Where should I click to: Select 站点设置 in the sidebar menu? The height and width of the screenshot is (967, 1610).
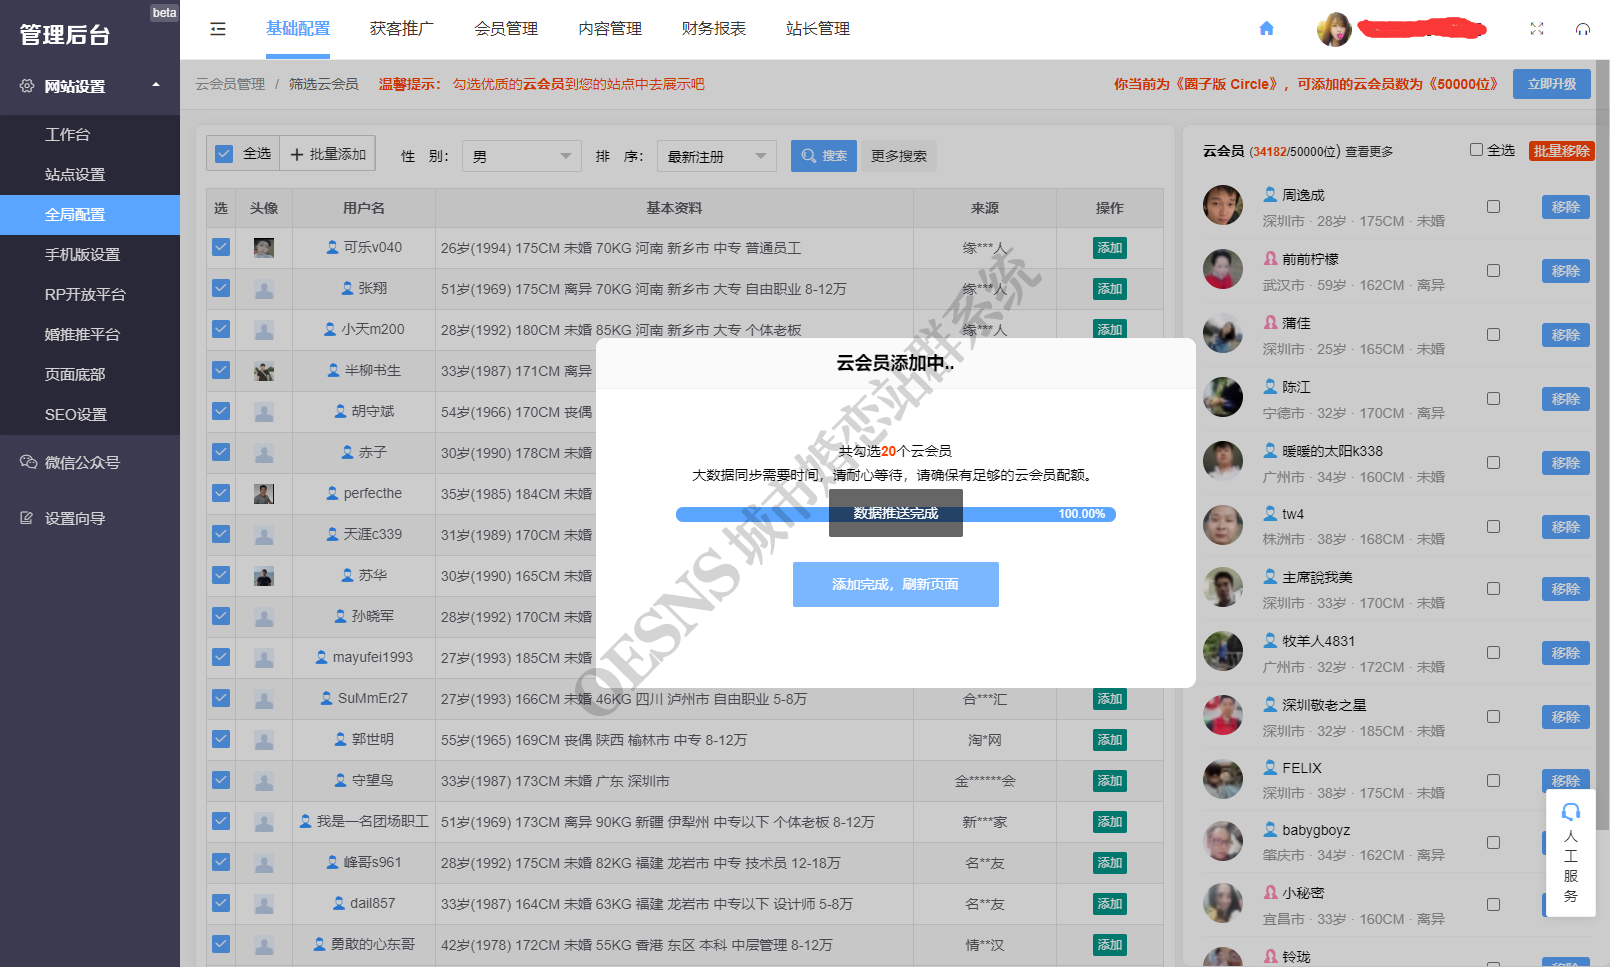[x=75, y=174]
